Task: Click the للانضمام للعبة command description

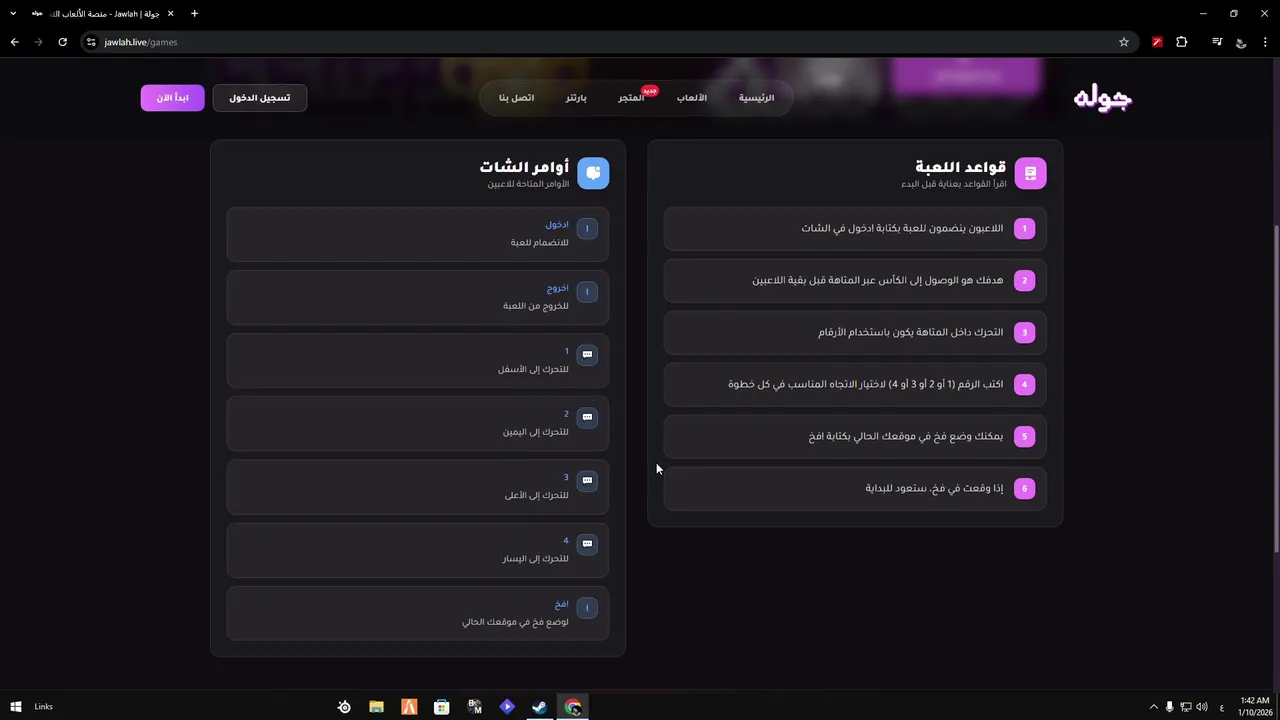Action: [539, 242]
